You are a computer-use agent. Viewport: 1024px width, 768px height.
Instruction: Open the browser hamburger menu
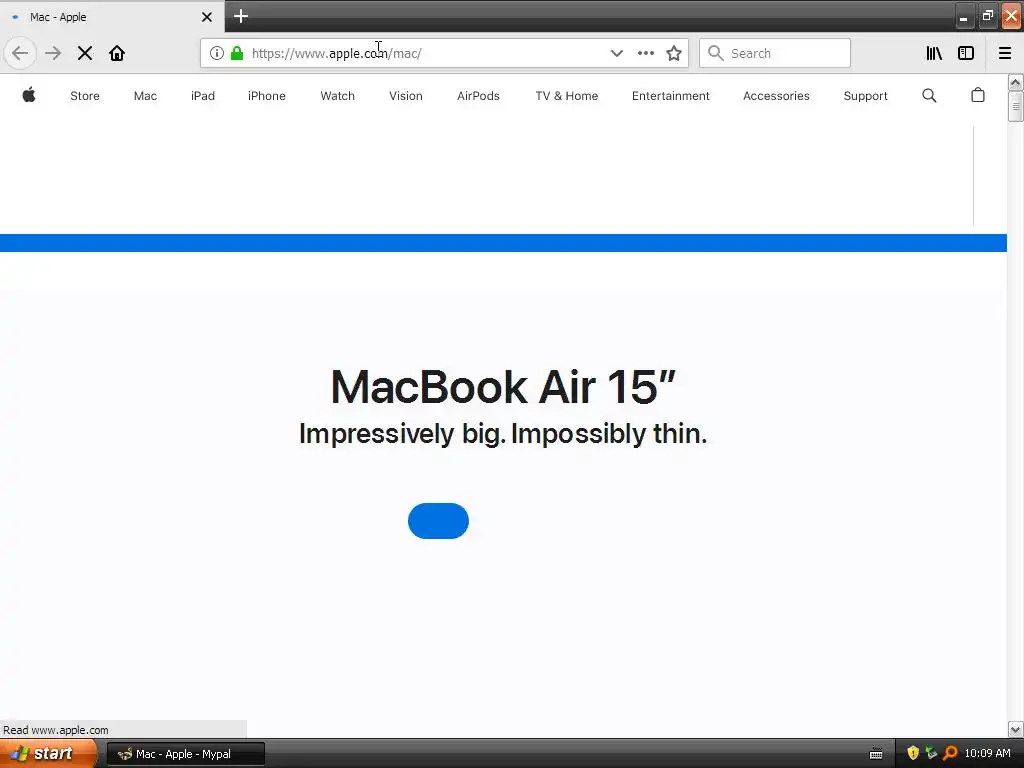click(x=1005, y=53)
